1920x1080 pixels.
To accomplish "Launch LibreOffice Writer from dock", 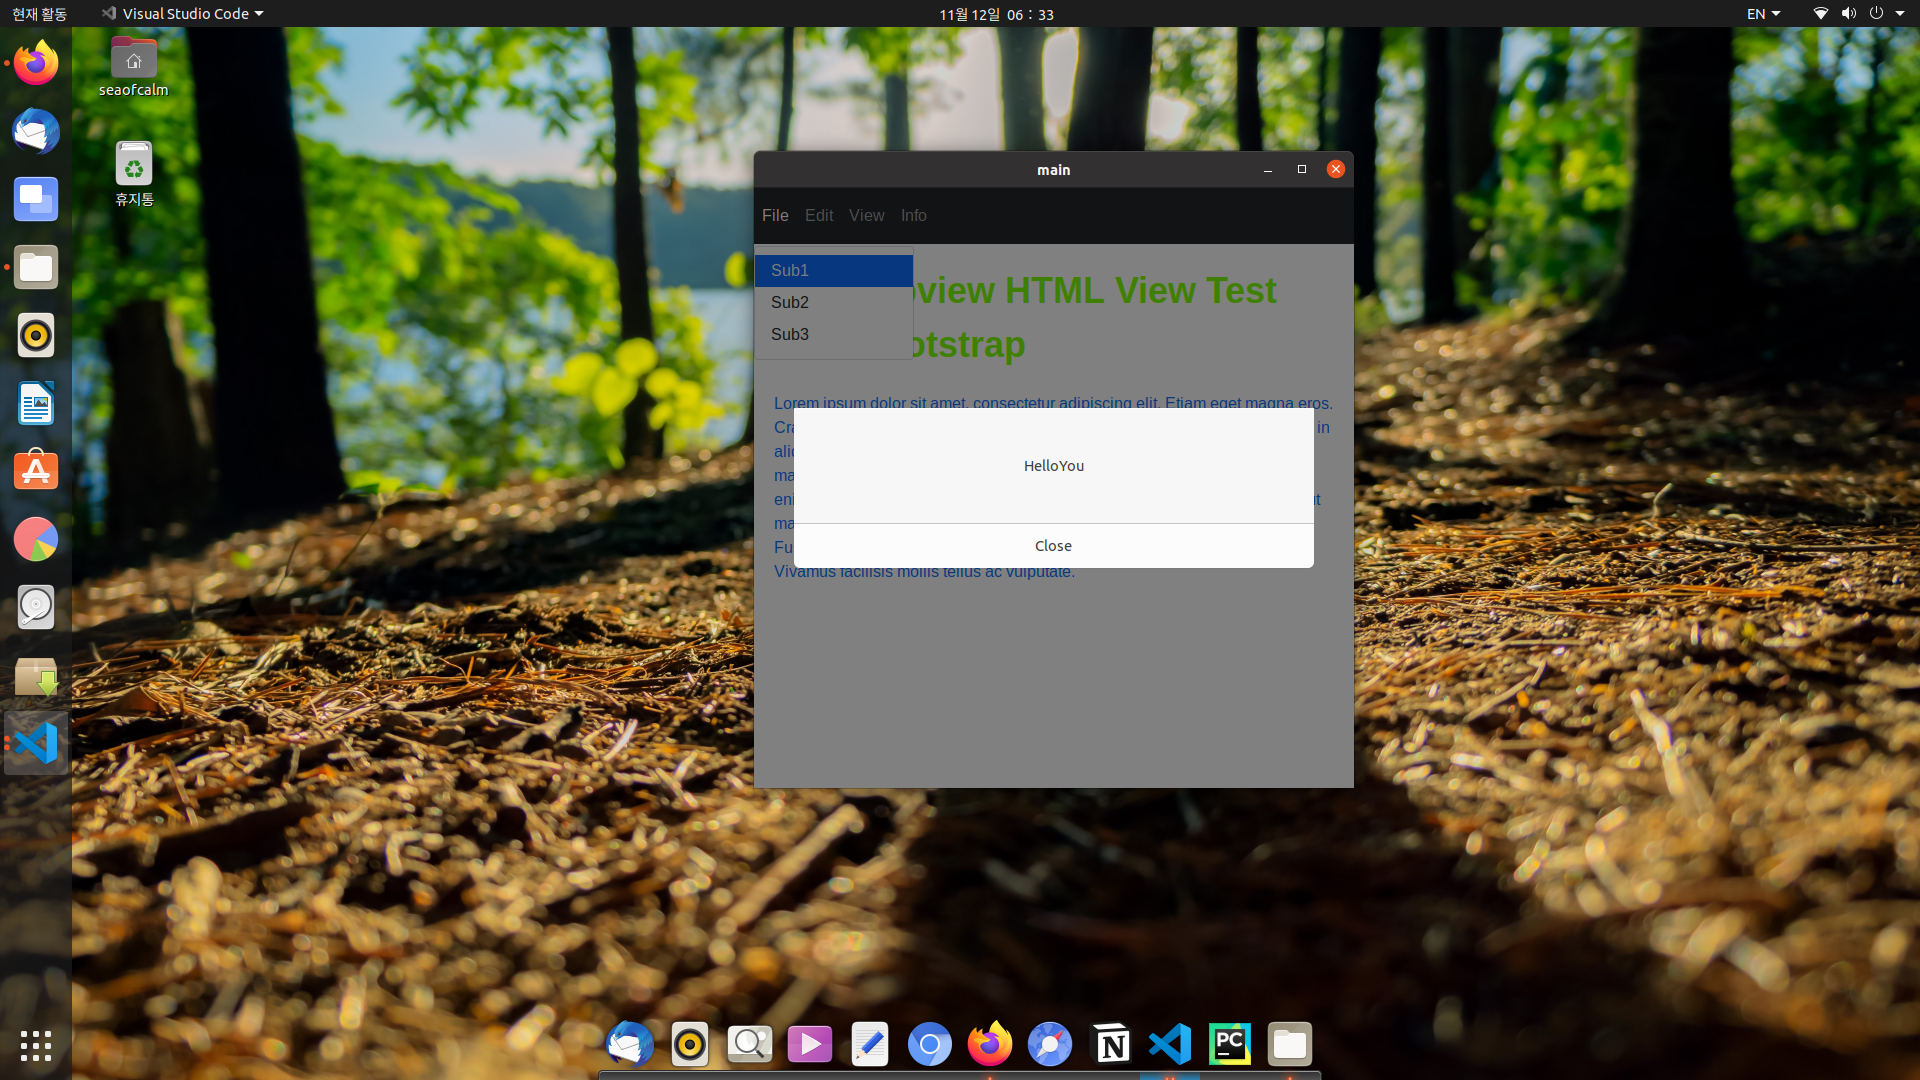I will [36, 404].
